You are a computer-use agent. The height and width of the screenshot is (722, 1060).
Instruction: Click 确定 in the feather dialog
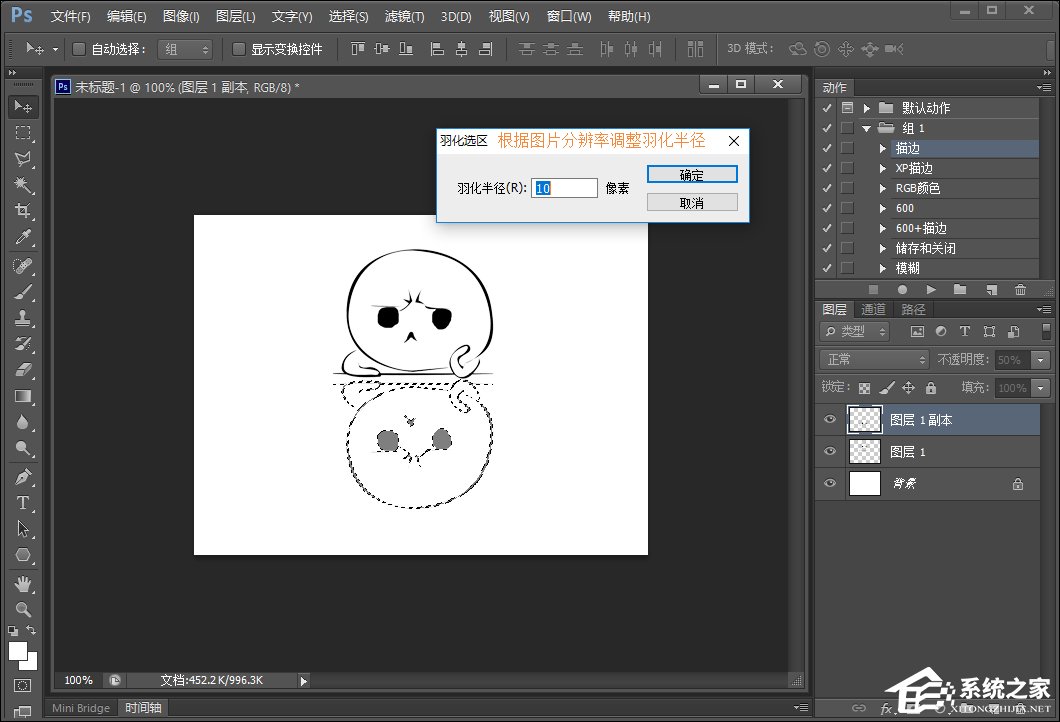tap(692, 175)
